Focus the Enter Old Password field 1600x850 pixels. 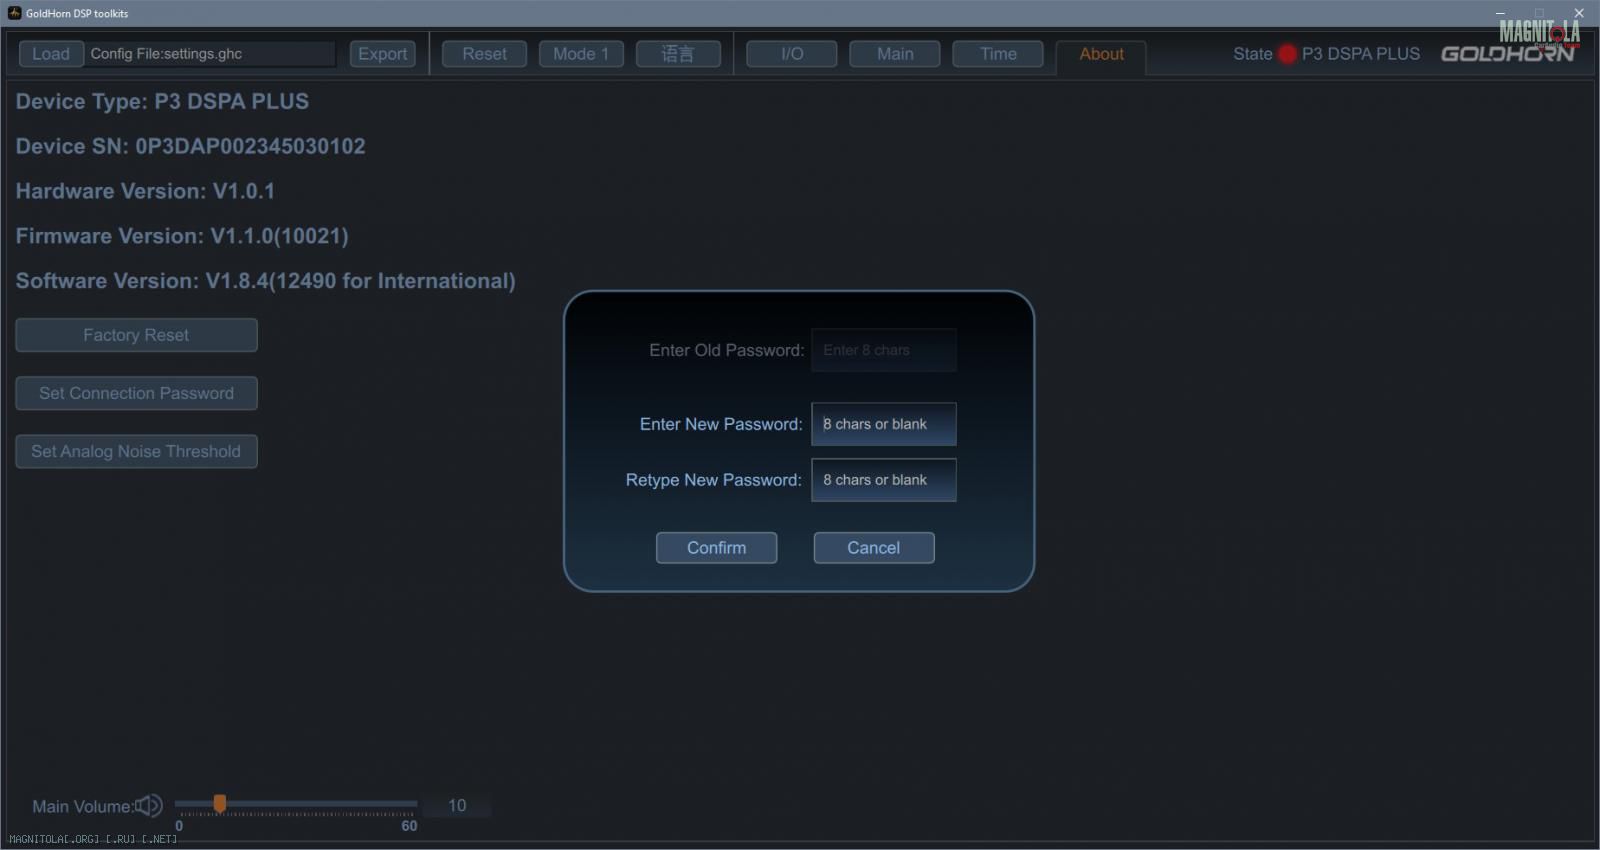click(x=884, y=350)
